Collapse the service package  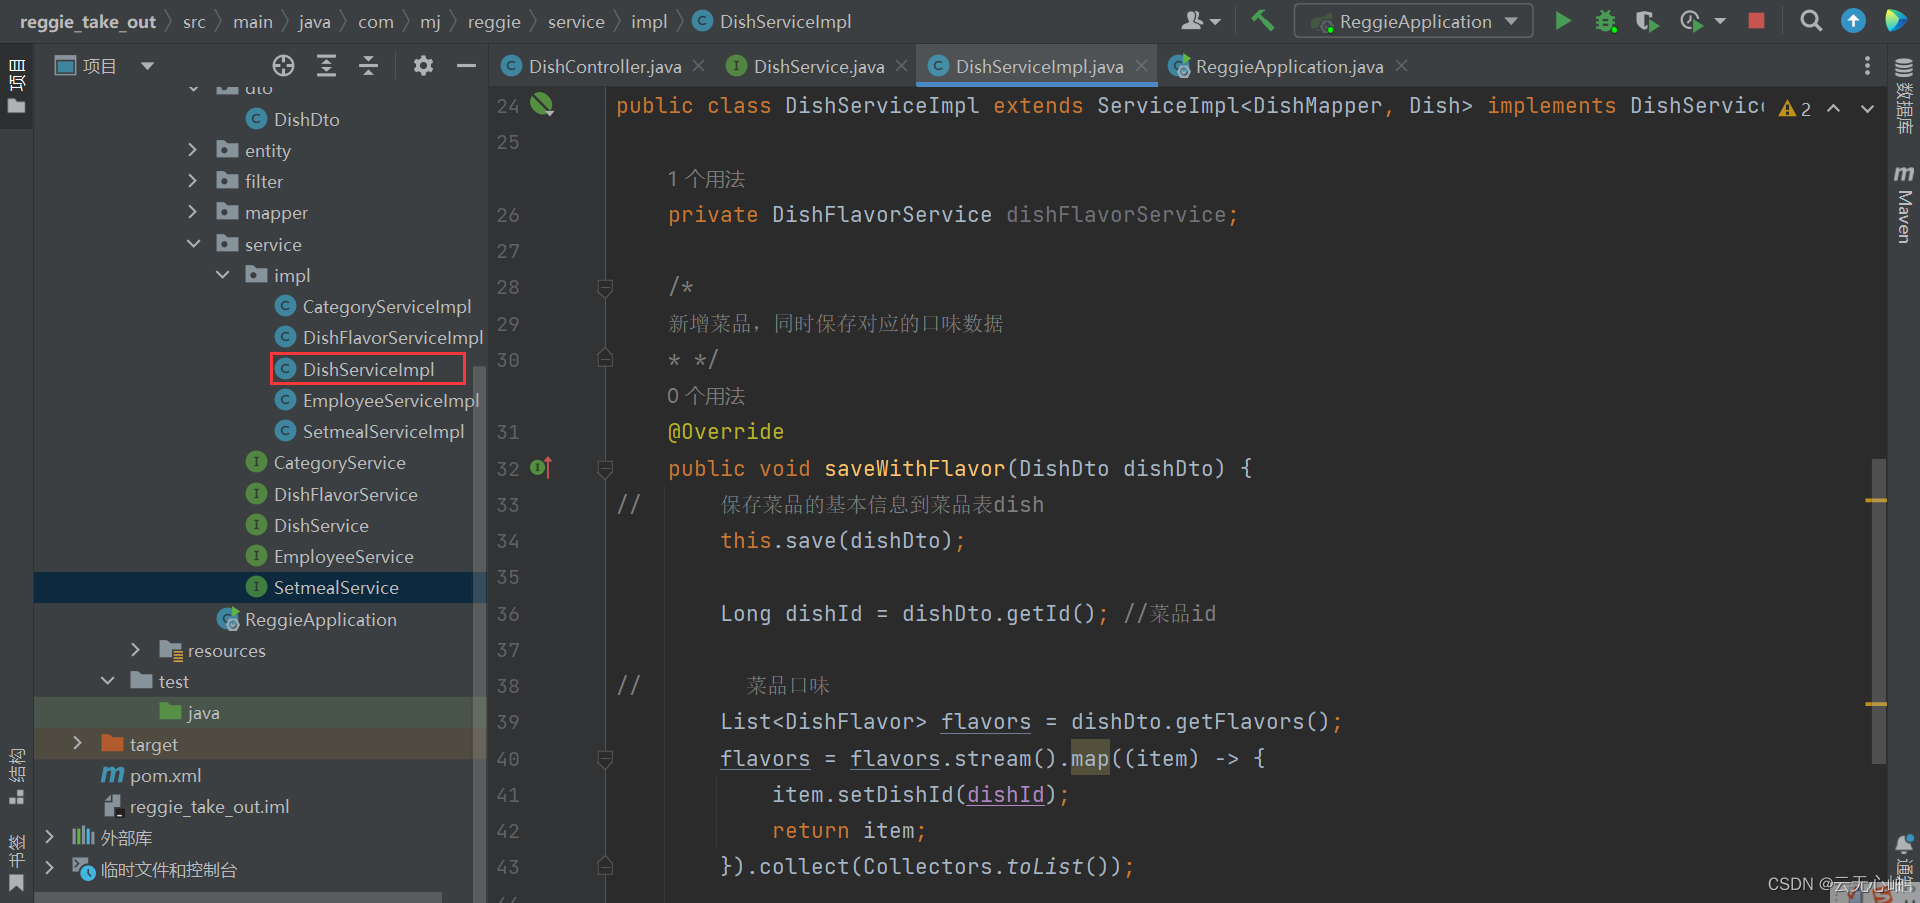192,244
